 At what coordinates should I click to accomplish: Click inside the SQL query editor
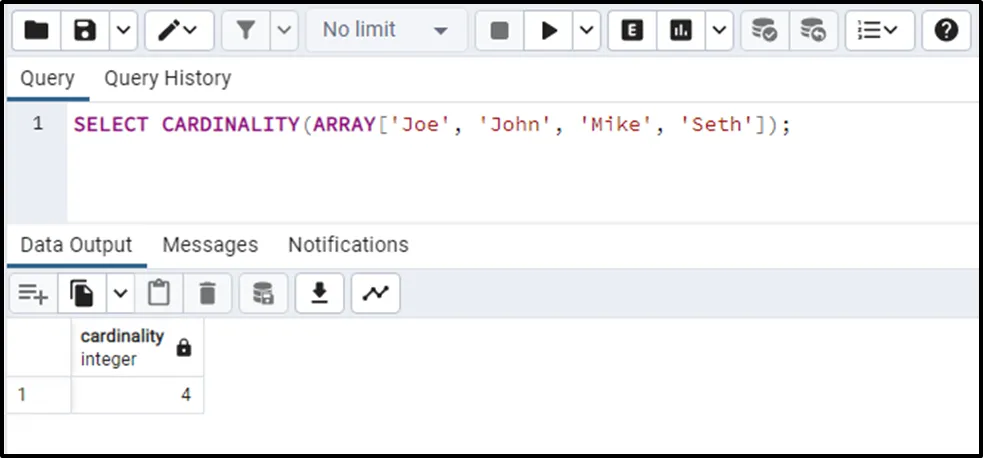pyautogui.click(x=500, y=170)
